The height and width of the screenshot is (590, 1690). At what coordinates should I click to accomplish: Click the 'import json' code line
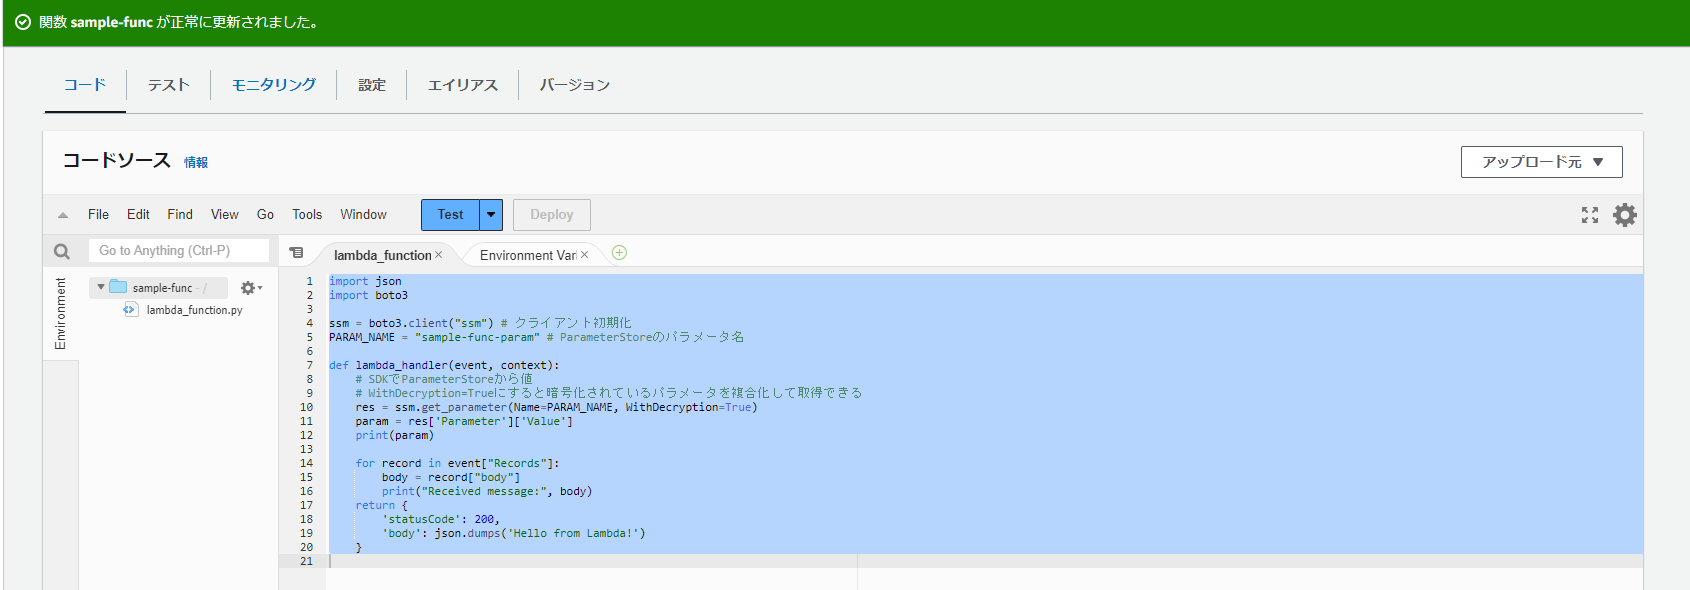point(365,281)
